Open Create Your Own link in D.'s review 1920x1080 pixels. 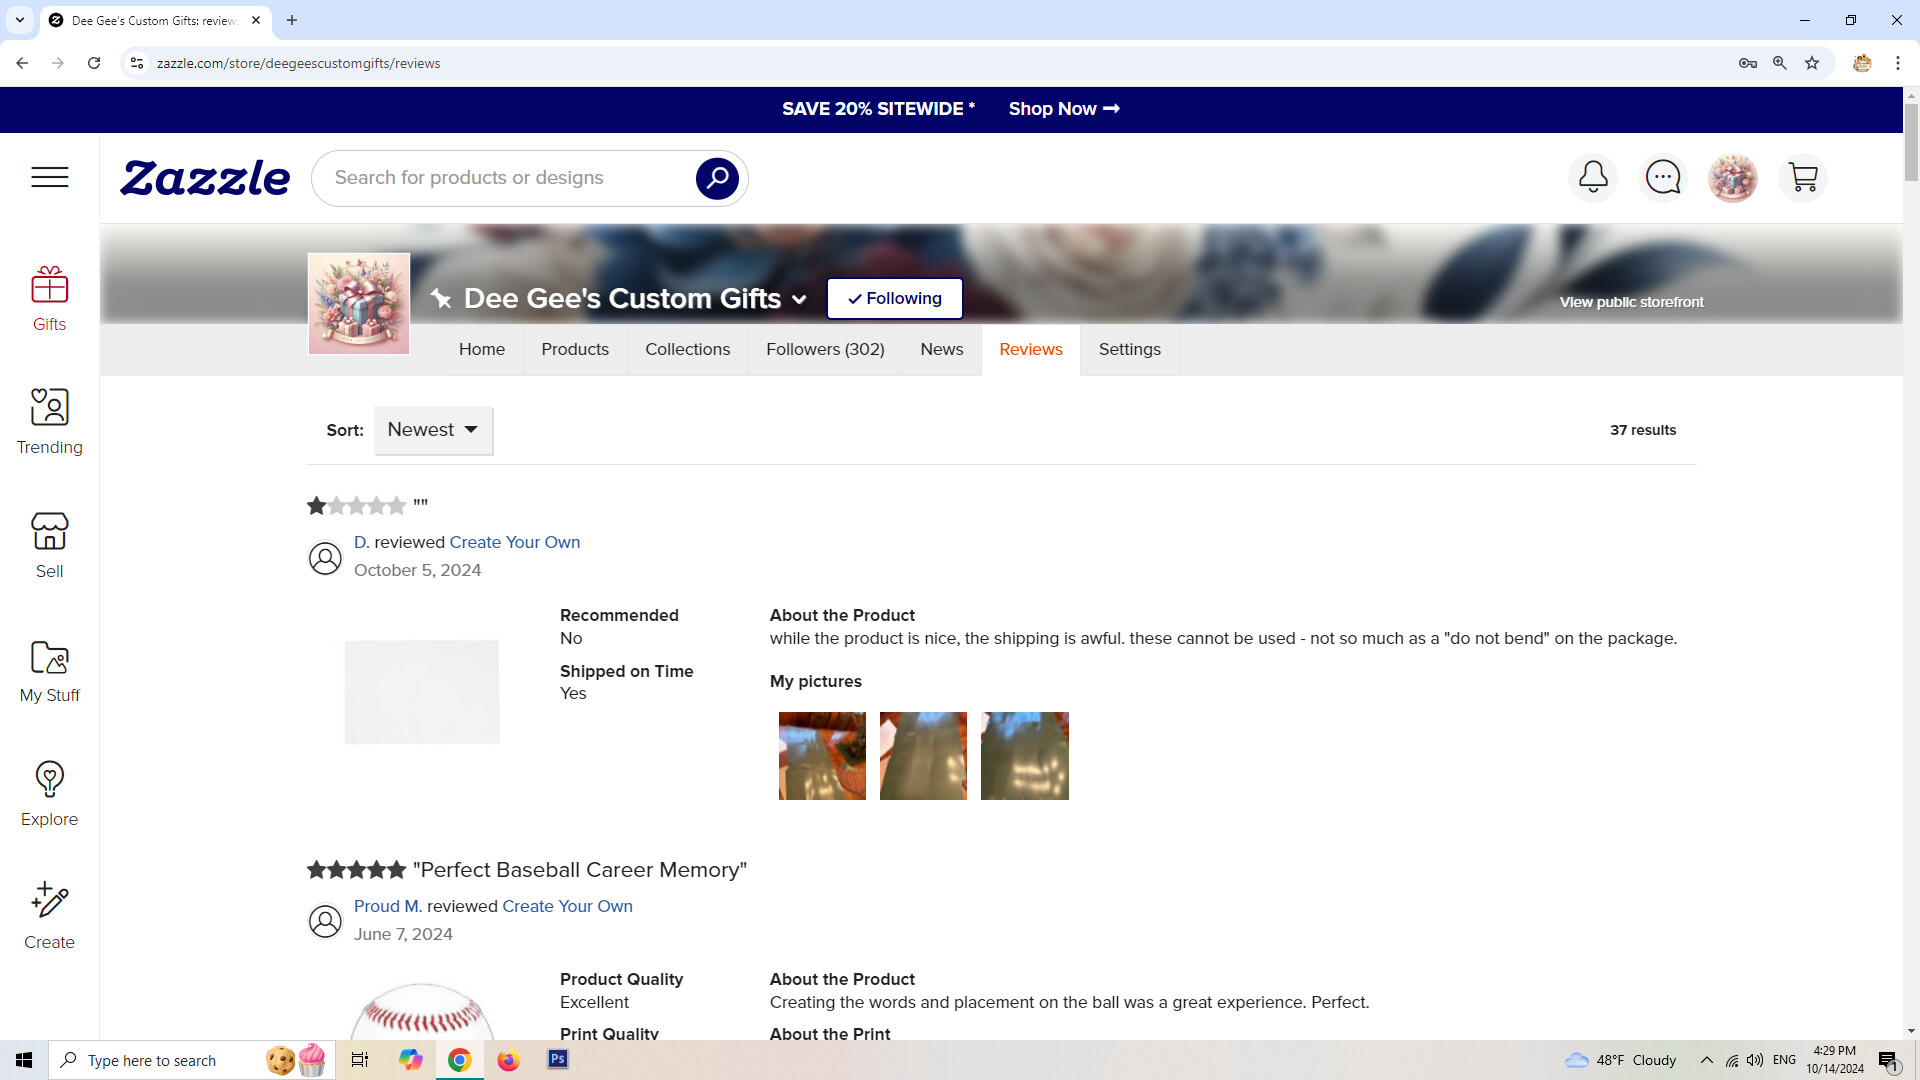click(x=515, y=542)
